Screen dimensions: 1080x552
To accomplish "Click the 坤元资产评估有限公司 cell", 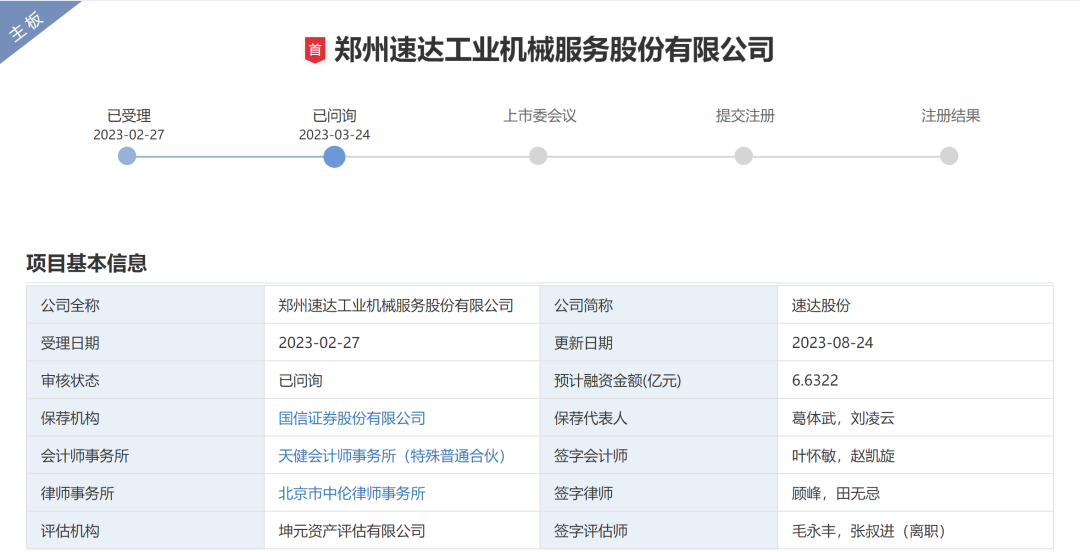I will 402,531.
